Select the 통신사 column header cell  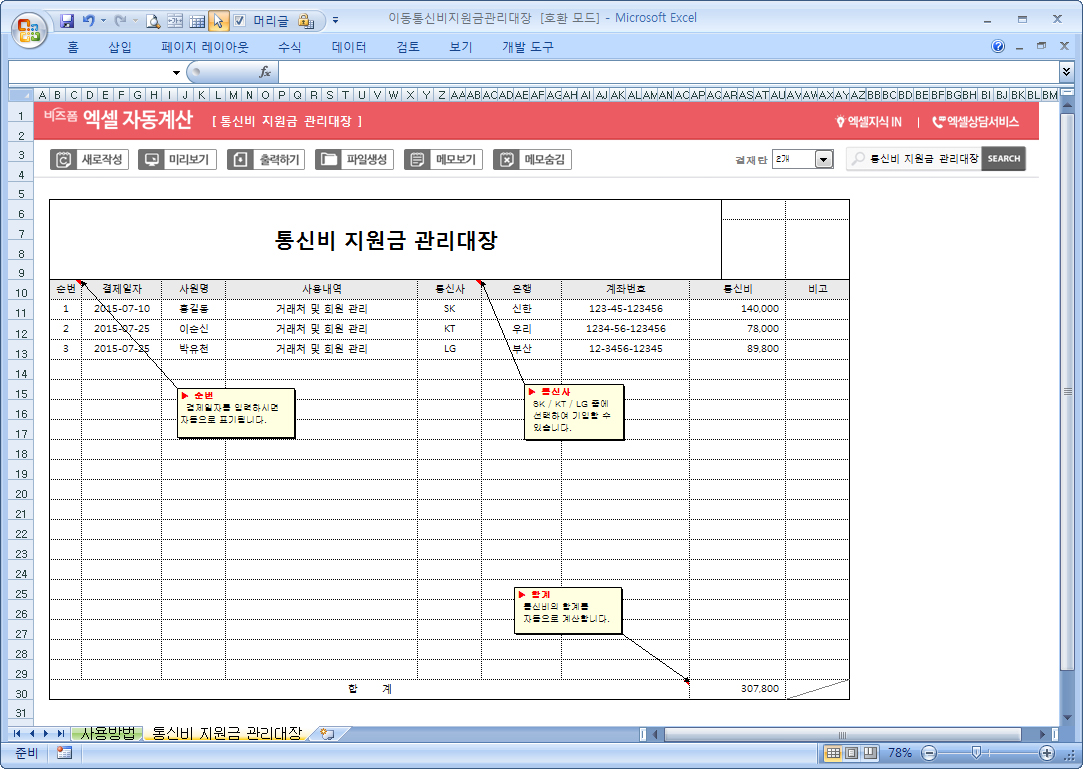[450, 289]
